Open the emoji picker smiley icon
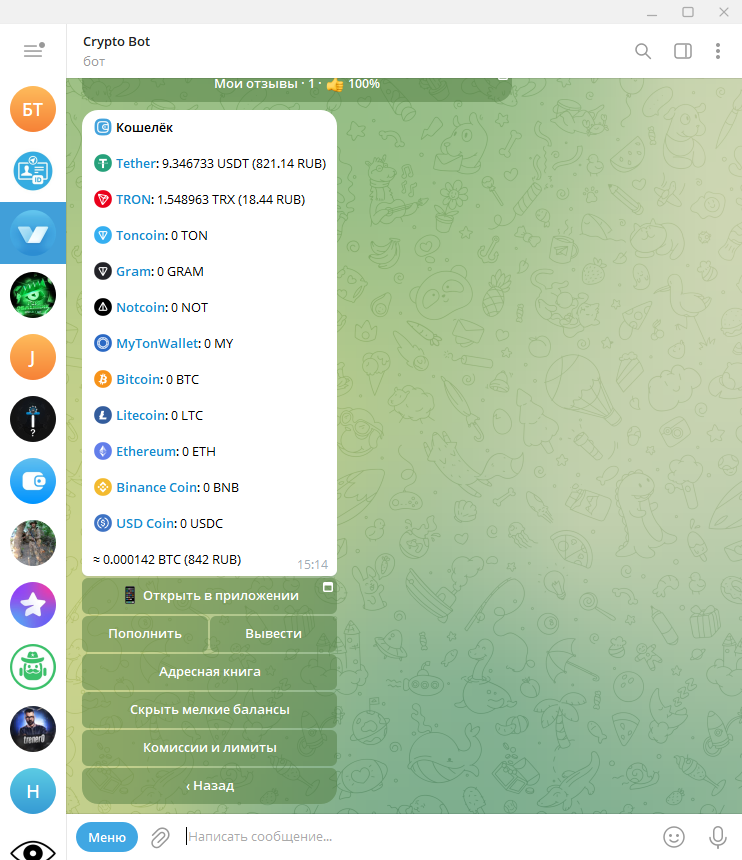Screen dimensions: 742x860 click(x=673, y=837)
